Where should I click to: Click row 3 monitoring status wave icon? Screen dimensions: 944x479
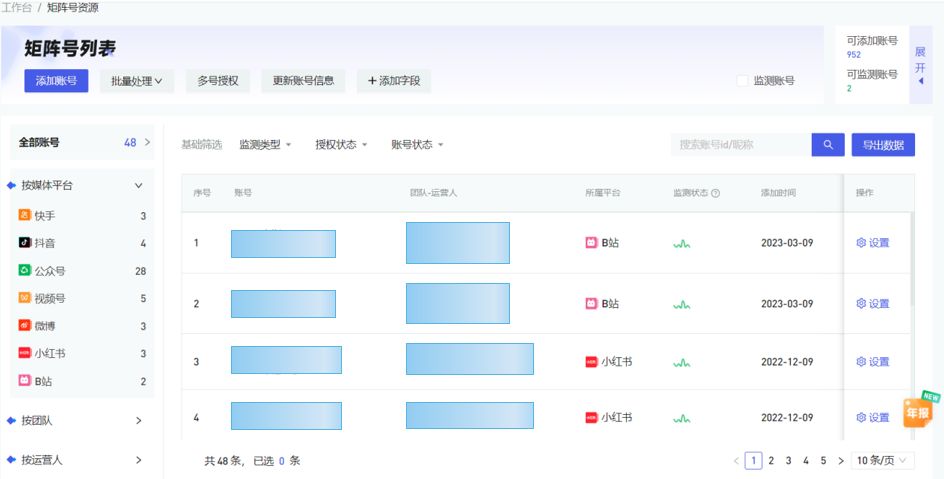[682, 363]
